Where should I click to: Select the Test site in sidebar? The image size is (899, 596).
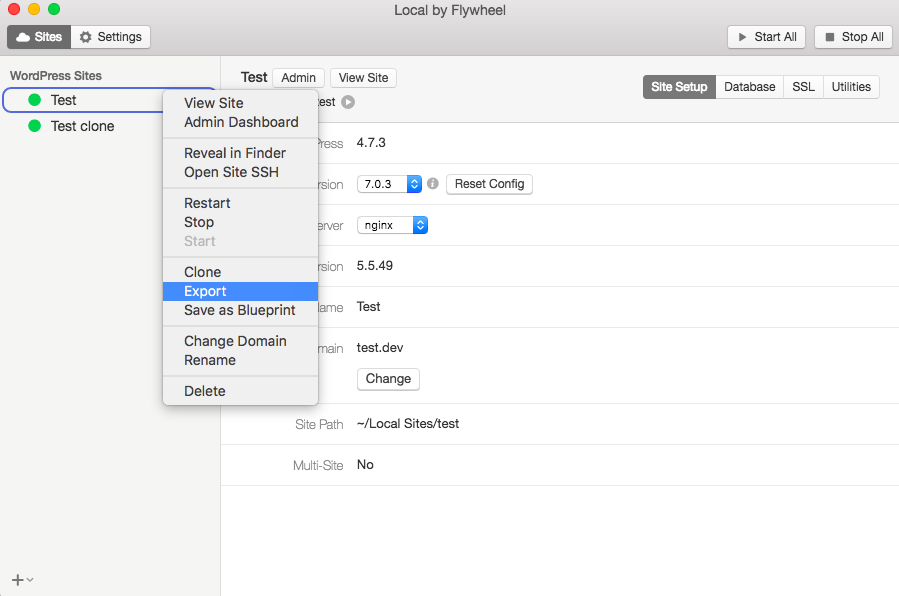(83, 100)
